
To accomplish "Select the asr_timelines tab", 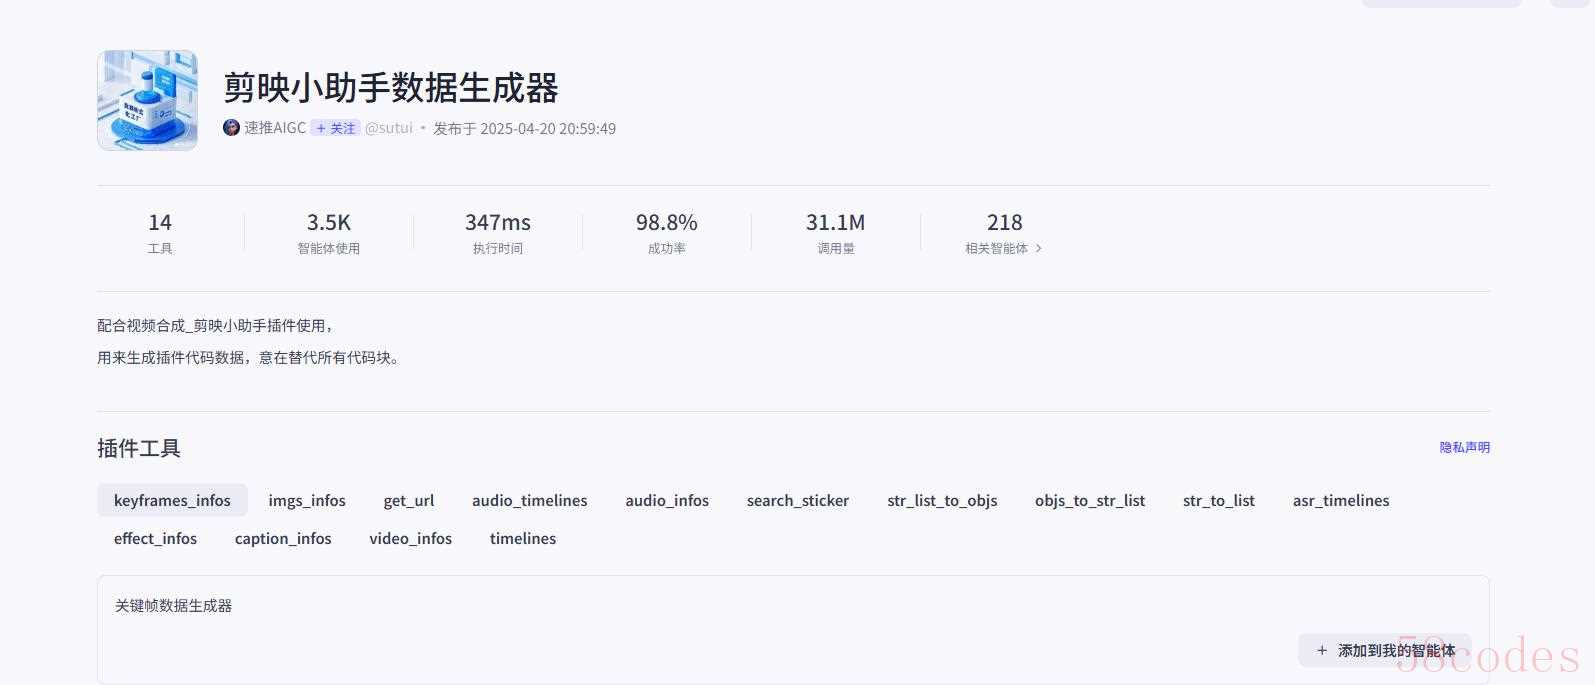I will (x=1341, y=501).
